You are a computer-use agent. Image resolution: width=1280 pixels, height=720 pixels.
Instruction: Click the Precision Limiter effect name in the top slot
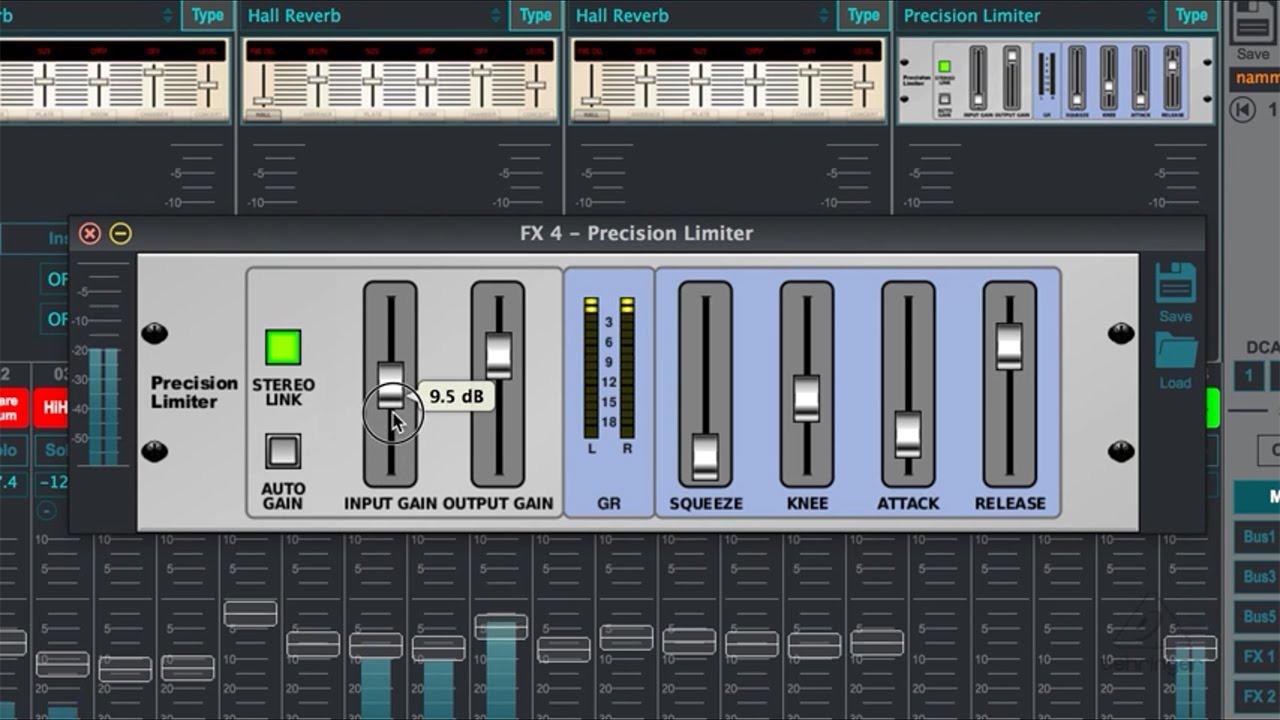pyautogui.click(x=972, y=16)
